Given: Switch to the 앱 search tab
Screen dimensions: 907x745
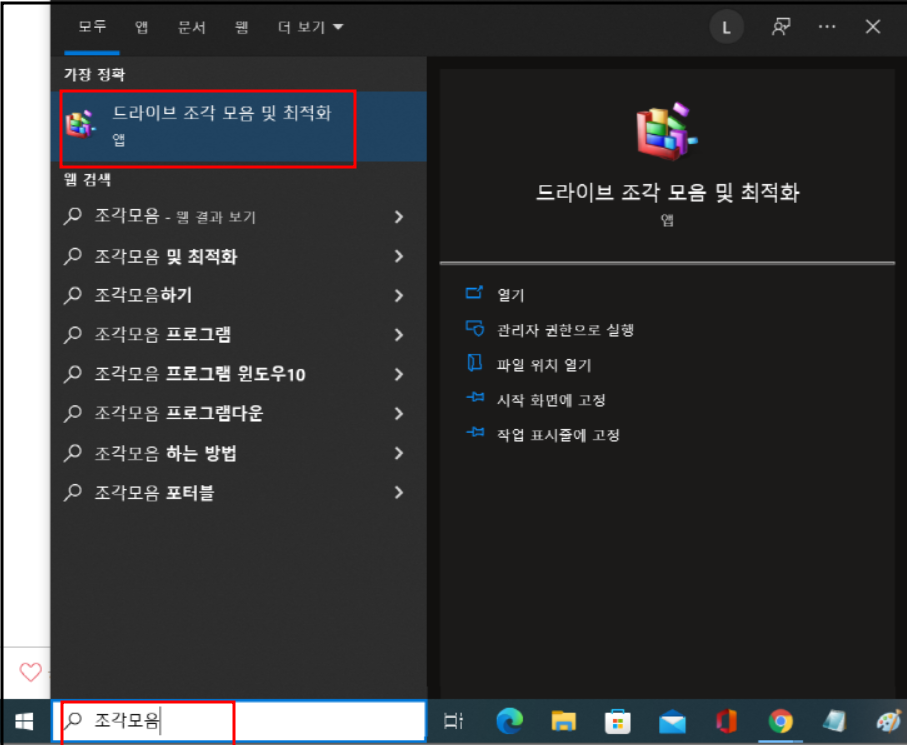Looking at the screenshot, I should pos(141,27).
